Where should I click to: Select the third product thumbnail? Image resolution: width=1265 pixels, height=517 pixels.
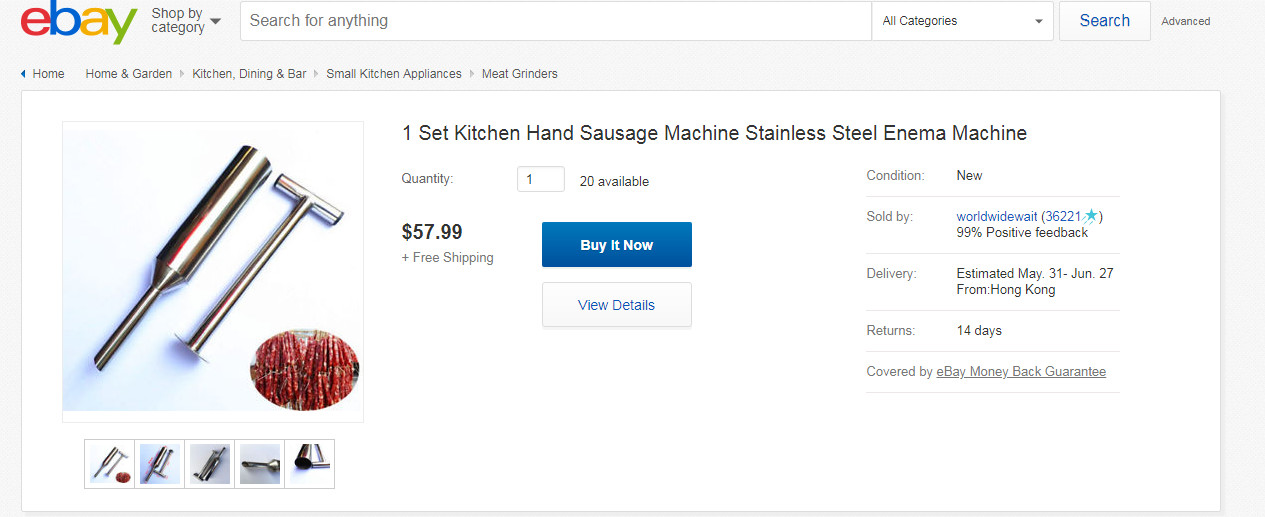coord(210,464)
